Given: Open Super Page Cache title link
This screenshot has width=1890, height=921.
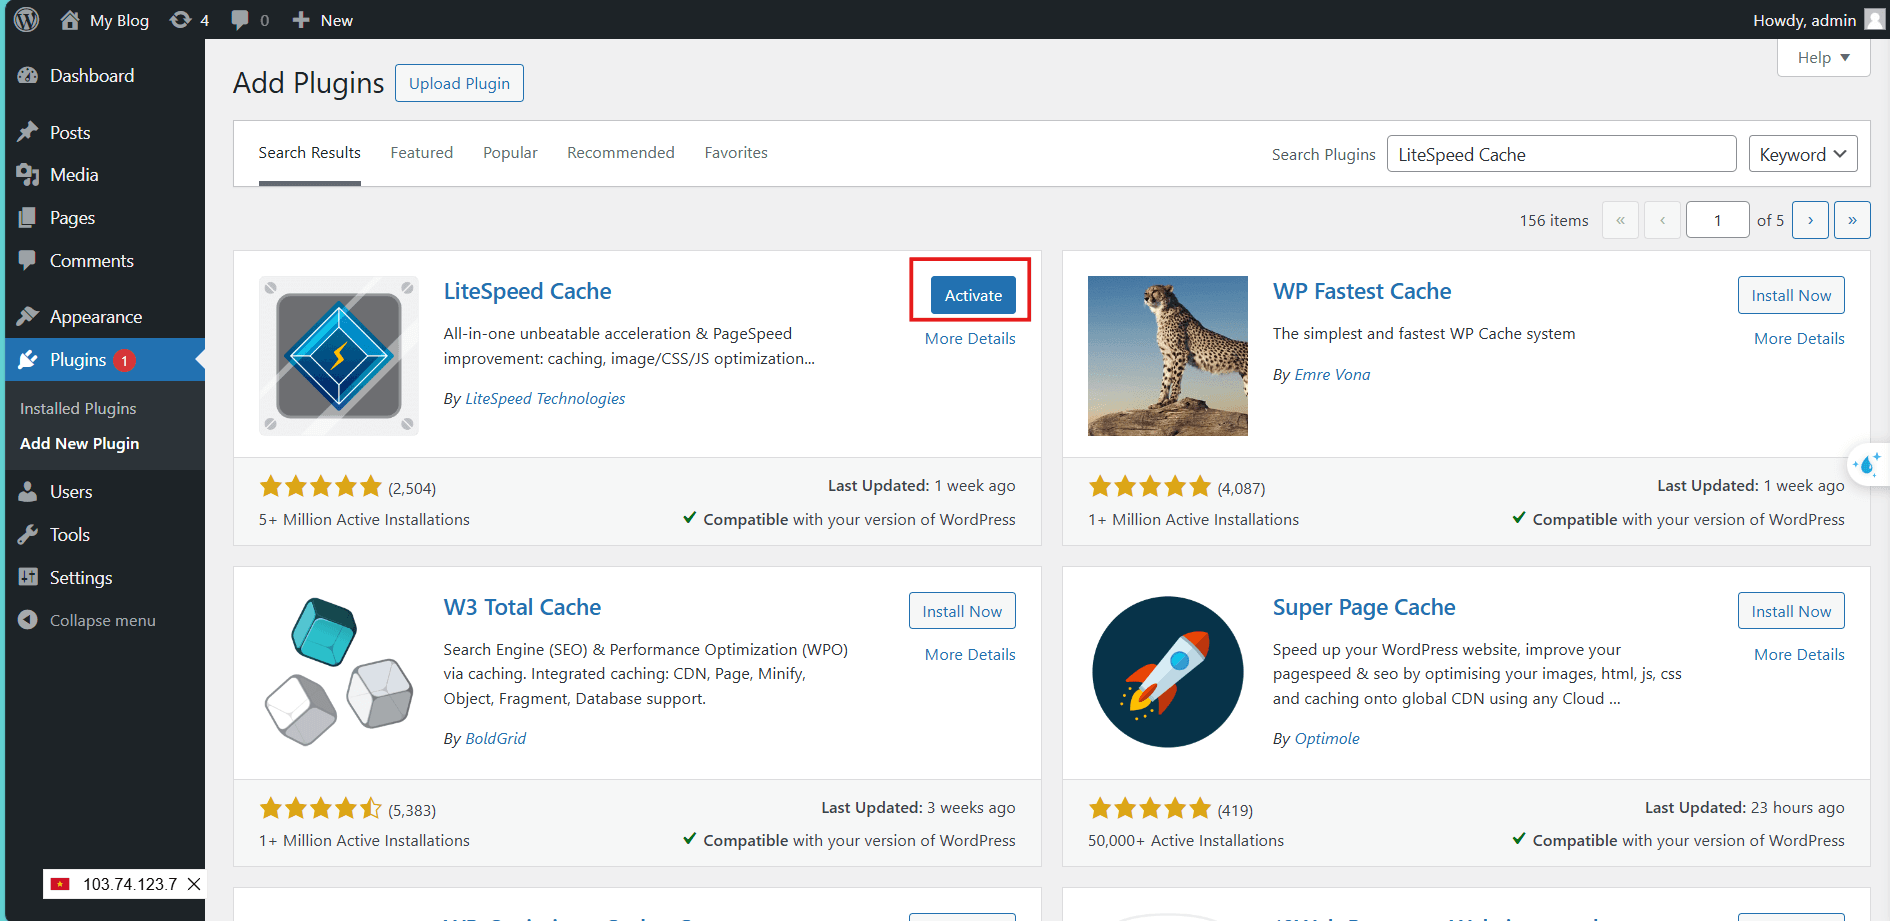Looking at the screenshot, I should [x=1364, y=607].
